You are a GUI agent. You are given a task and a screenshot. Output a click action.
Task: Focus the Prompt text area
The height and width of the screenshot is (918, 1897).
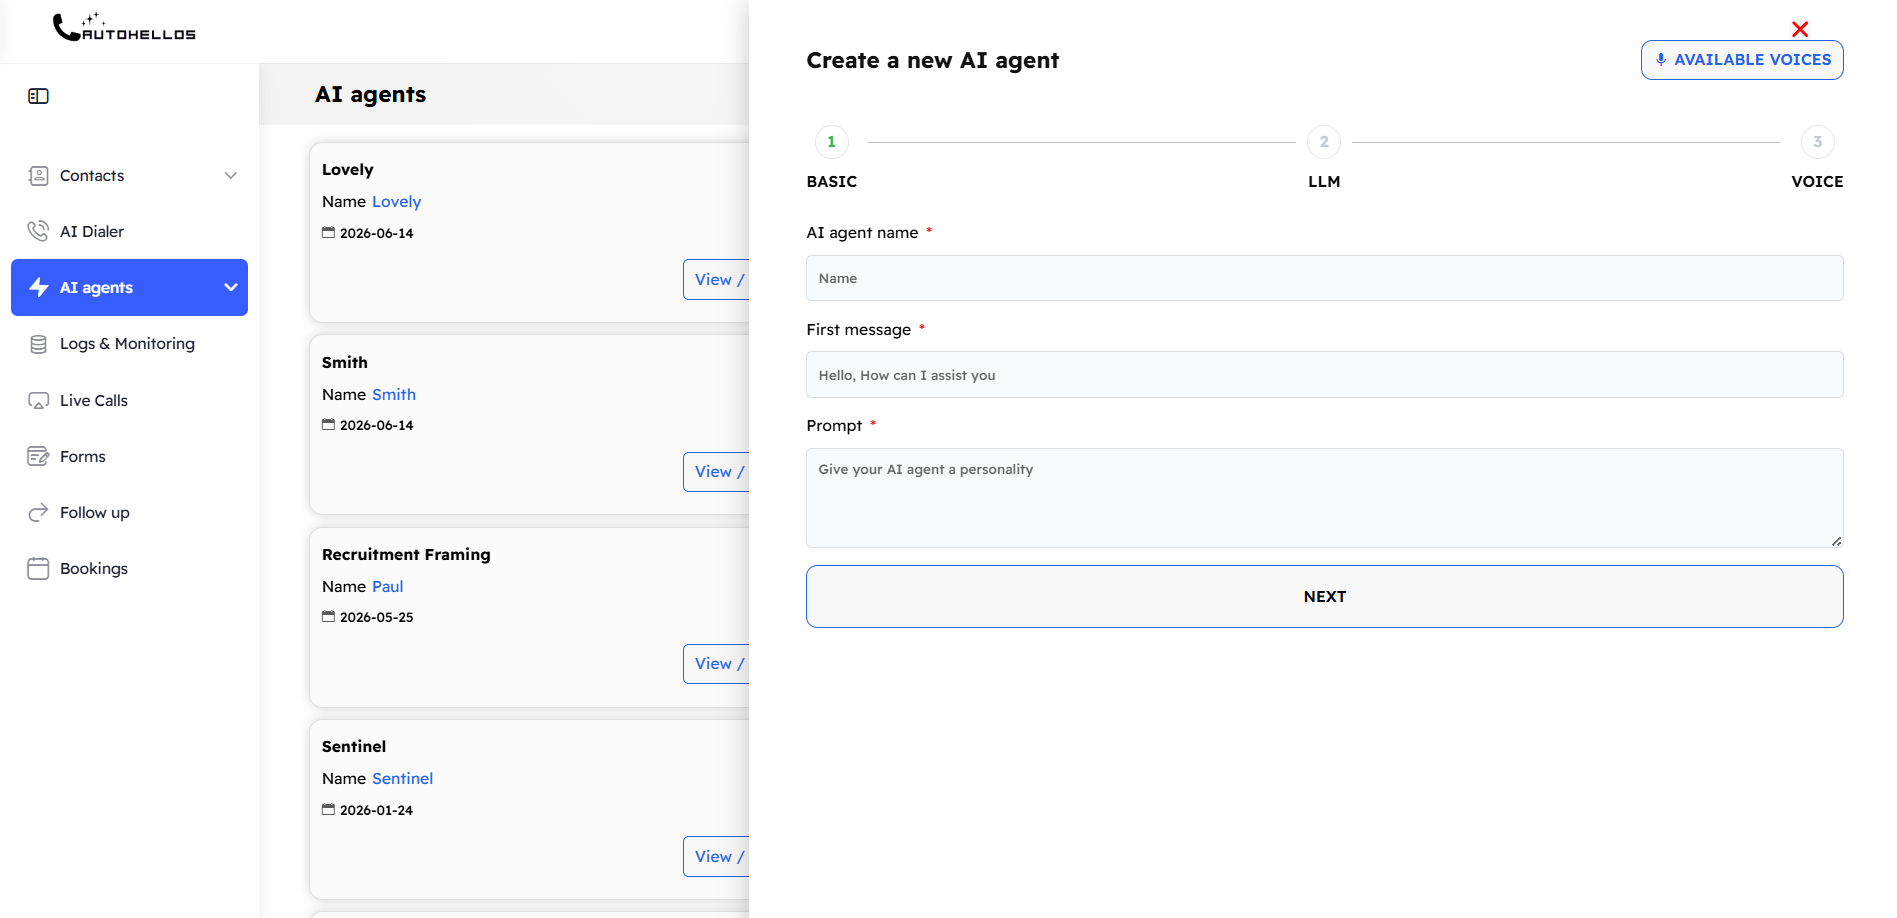point(1325,498)
